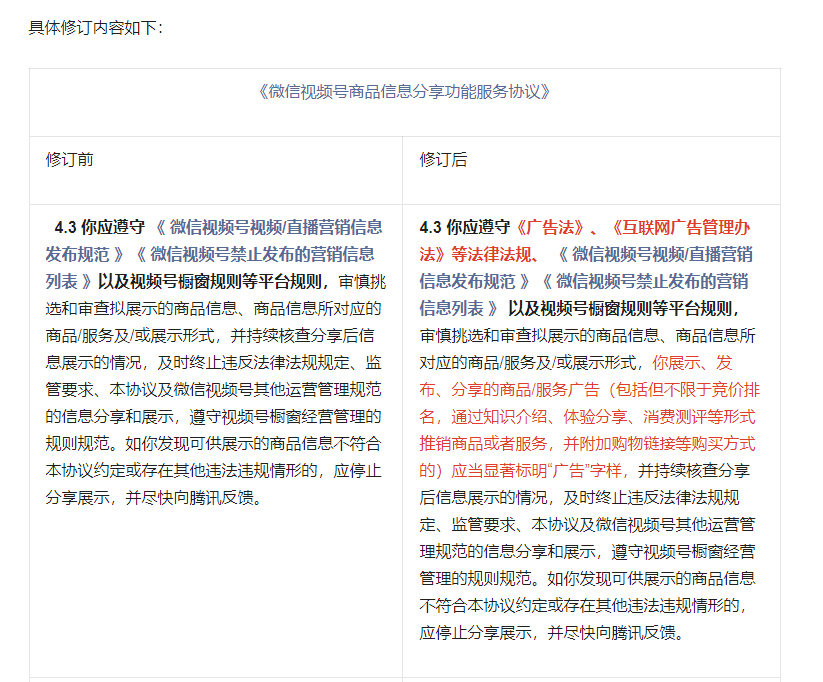Open blue link 《微信视频号视频/直播营销信息发布规范》 in 修订后 column

click(x=586, y=268)
